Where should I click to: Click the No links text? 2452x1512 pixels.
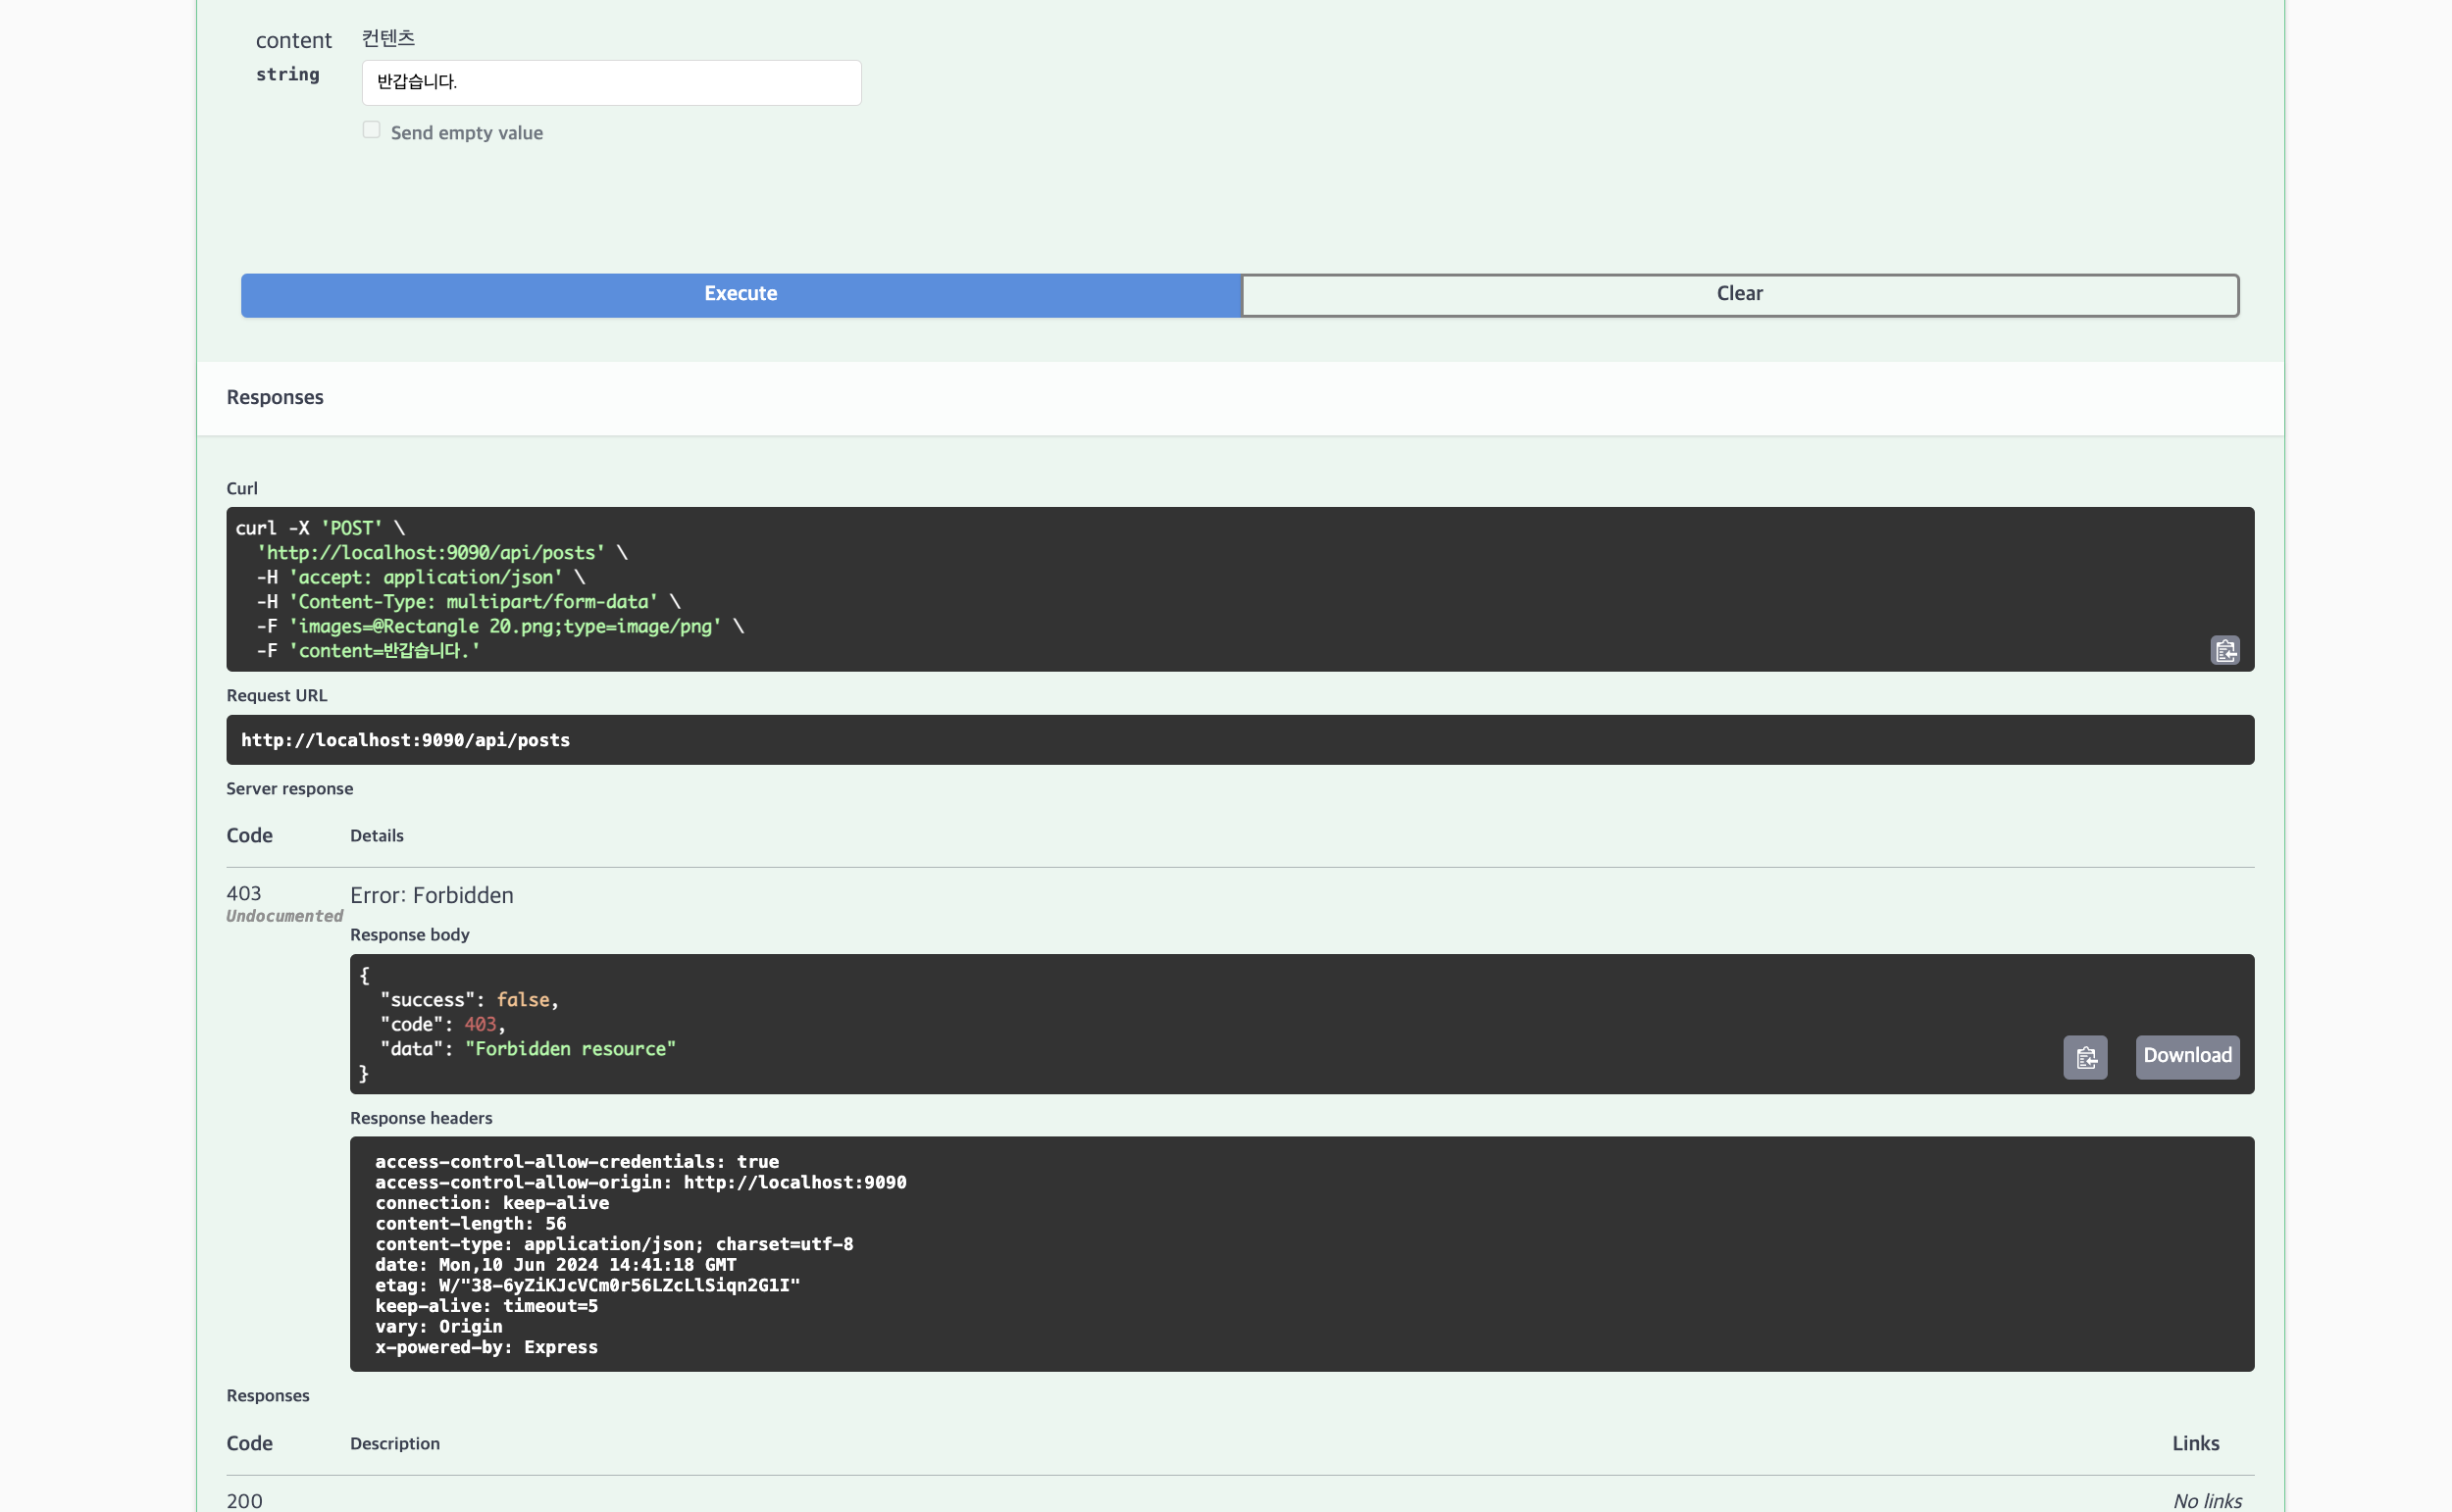(x=2207, y=1500)
